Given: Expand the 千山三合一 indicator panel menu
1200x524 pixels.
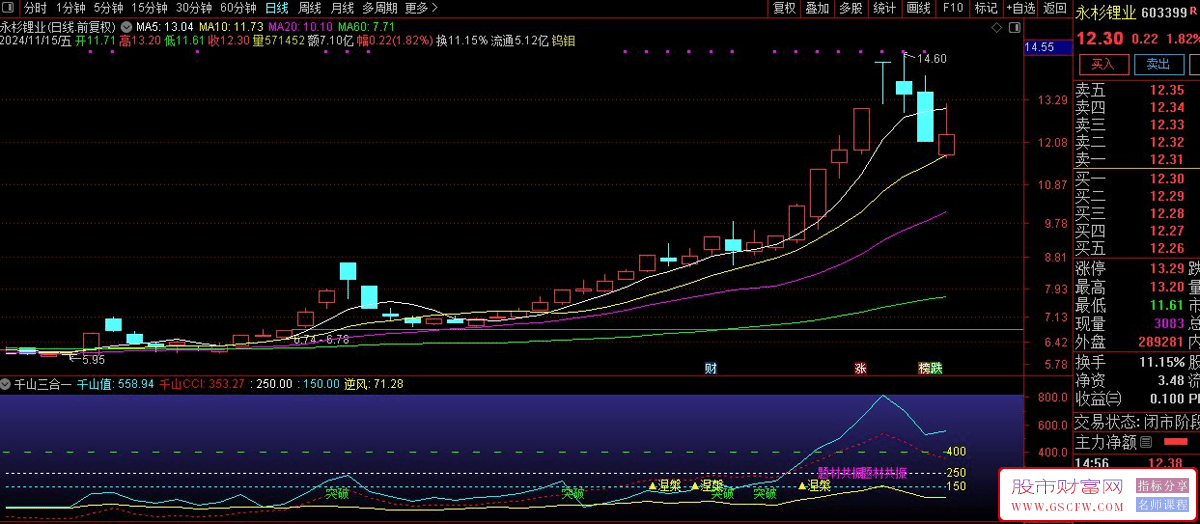Looking at the screenshot, I should click(6, 384).
